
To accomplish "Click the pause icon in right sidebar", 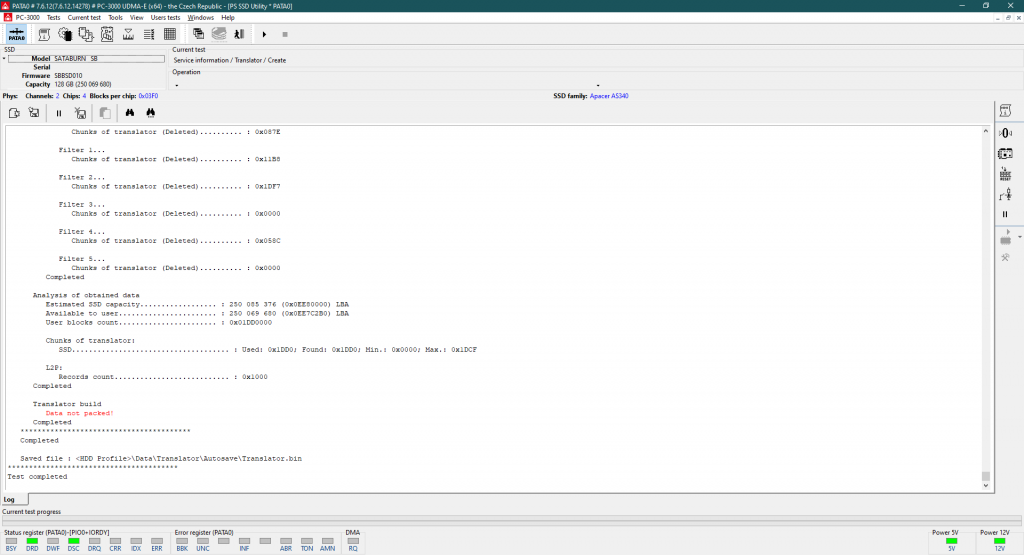I will 1005,214.
